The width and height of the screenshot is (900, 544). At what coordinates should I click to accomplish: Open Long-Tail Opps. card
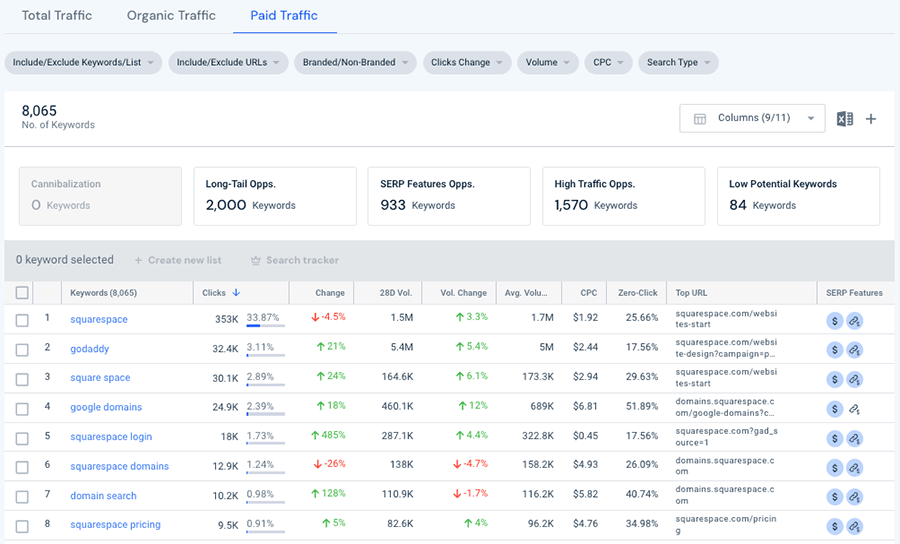tap(275, 196)
